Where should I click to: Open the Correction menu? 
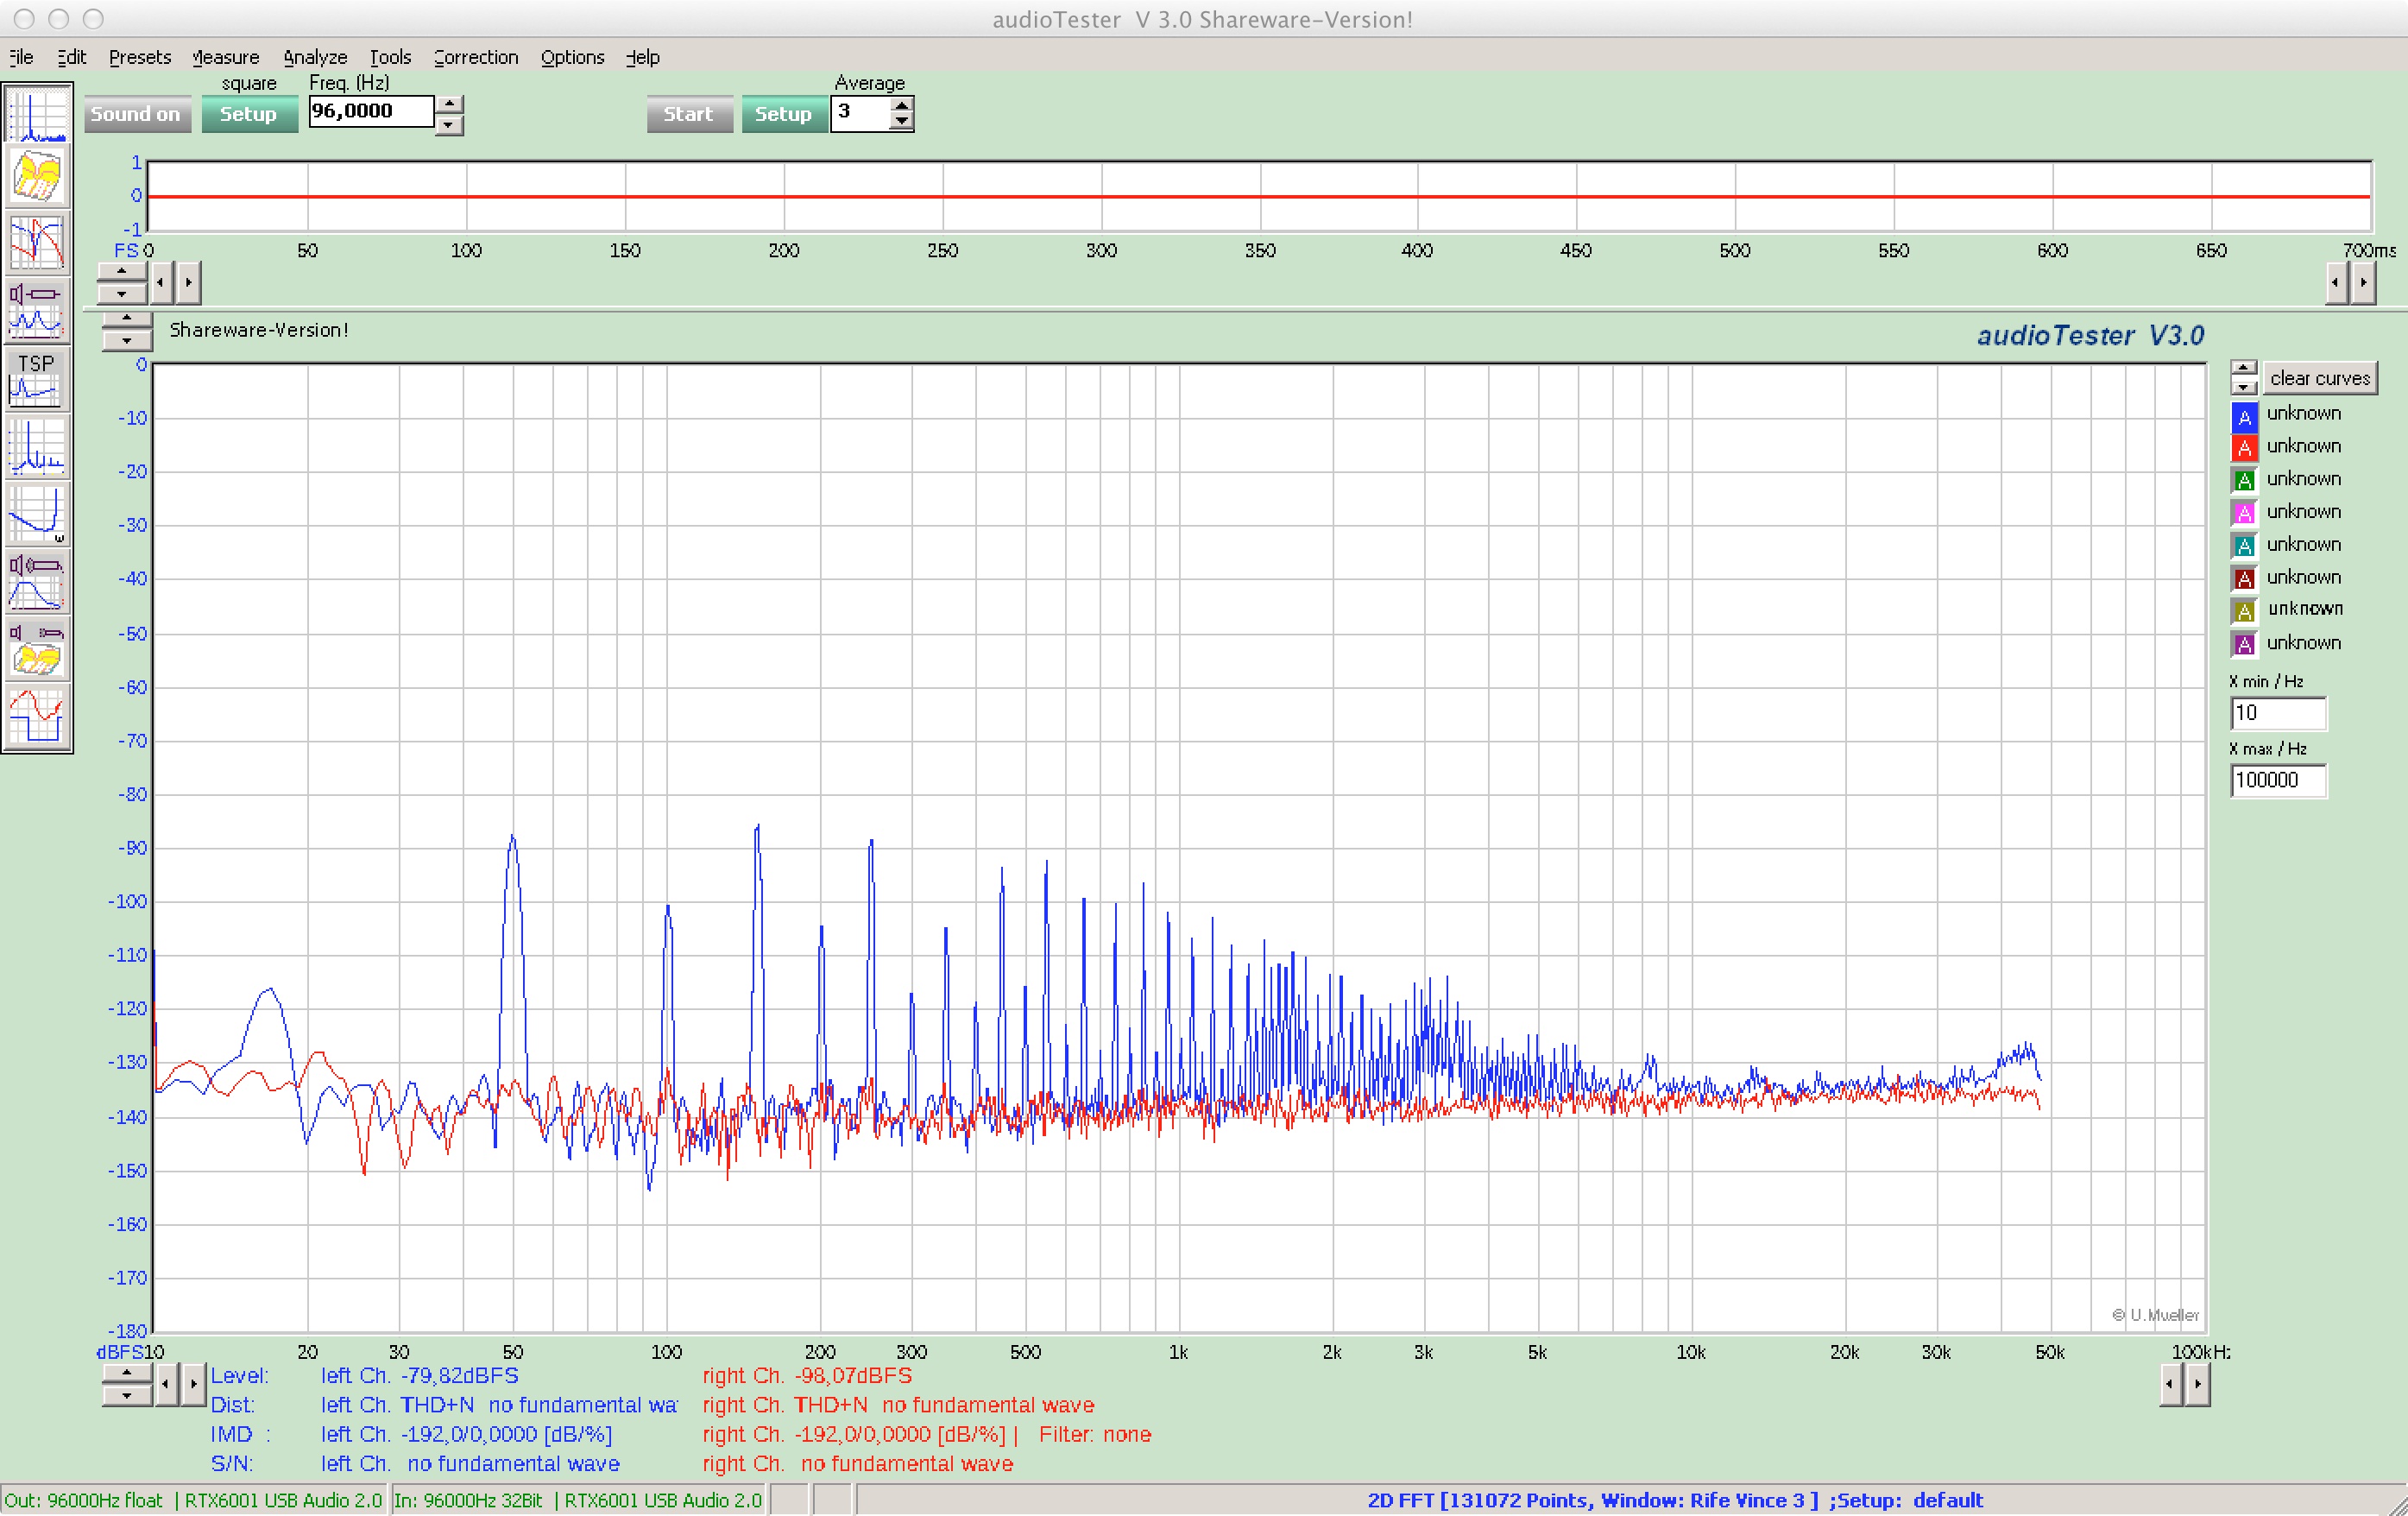coord(476,57)
